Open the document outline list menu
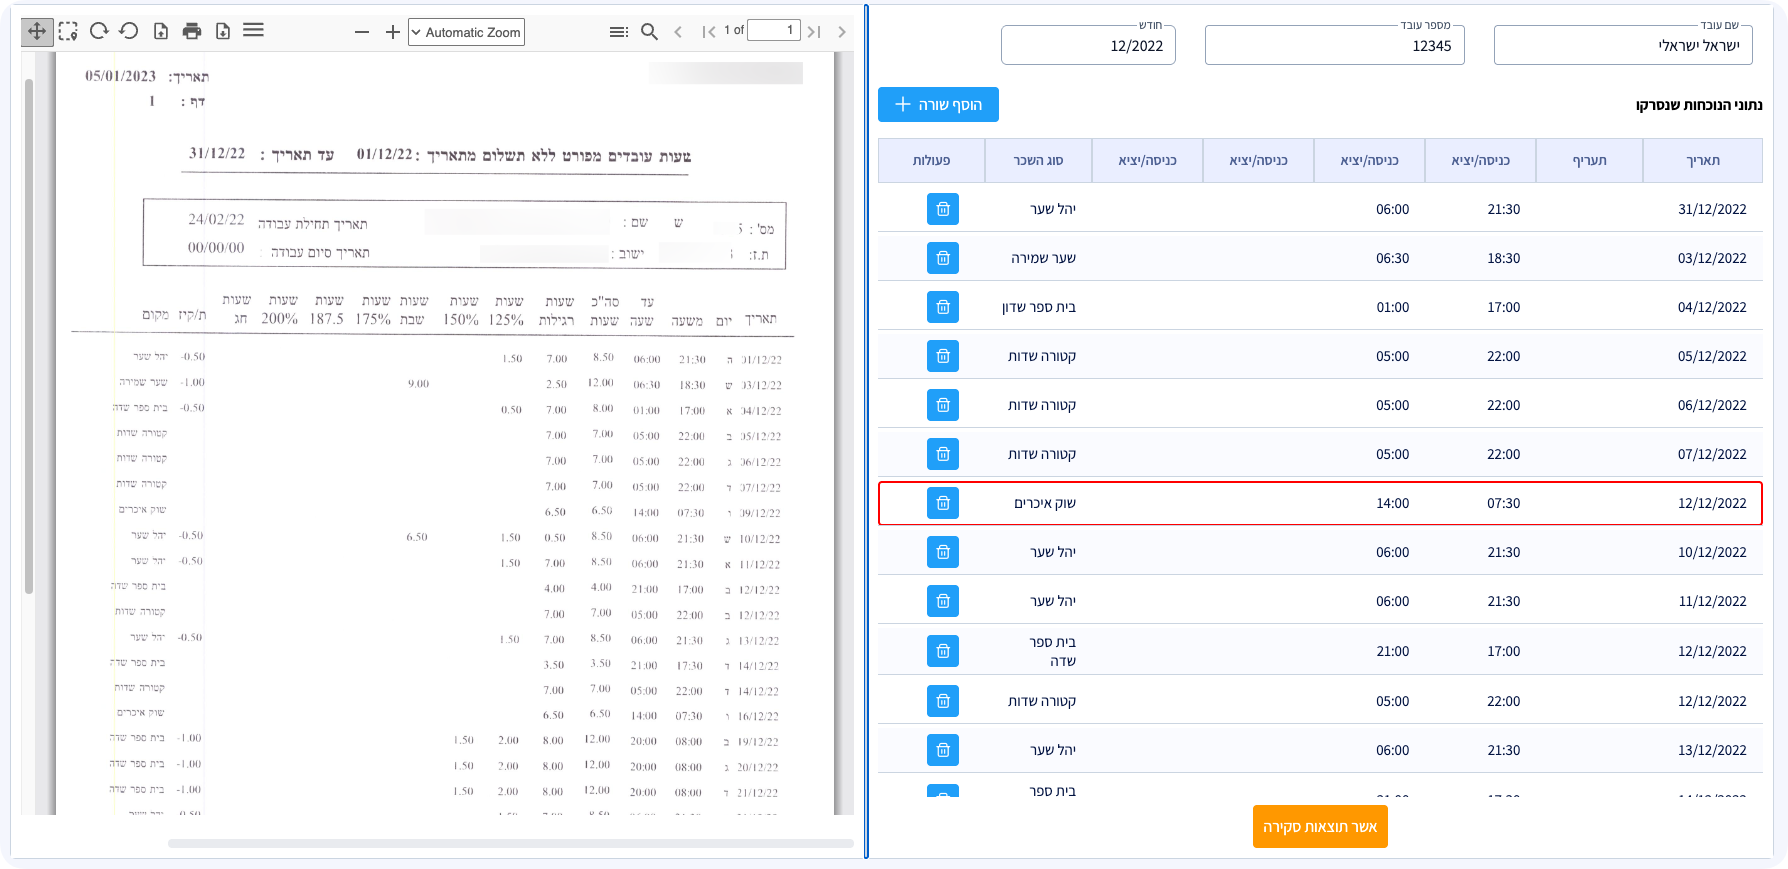The image size is (1788, 869). (619, 32)
